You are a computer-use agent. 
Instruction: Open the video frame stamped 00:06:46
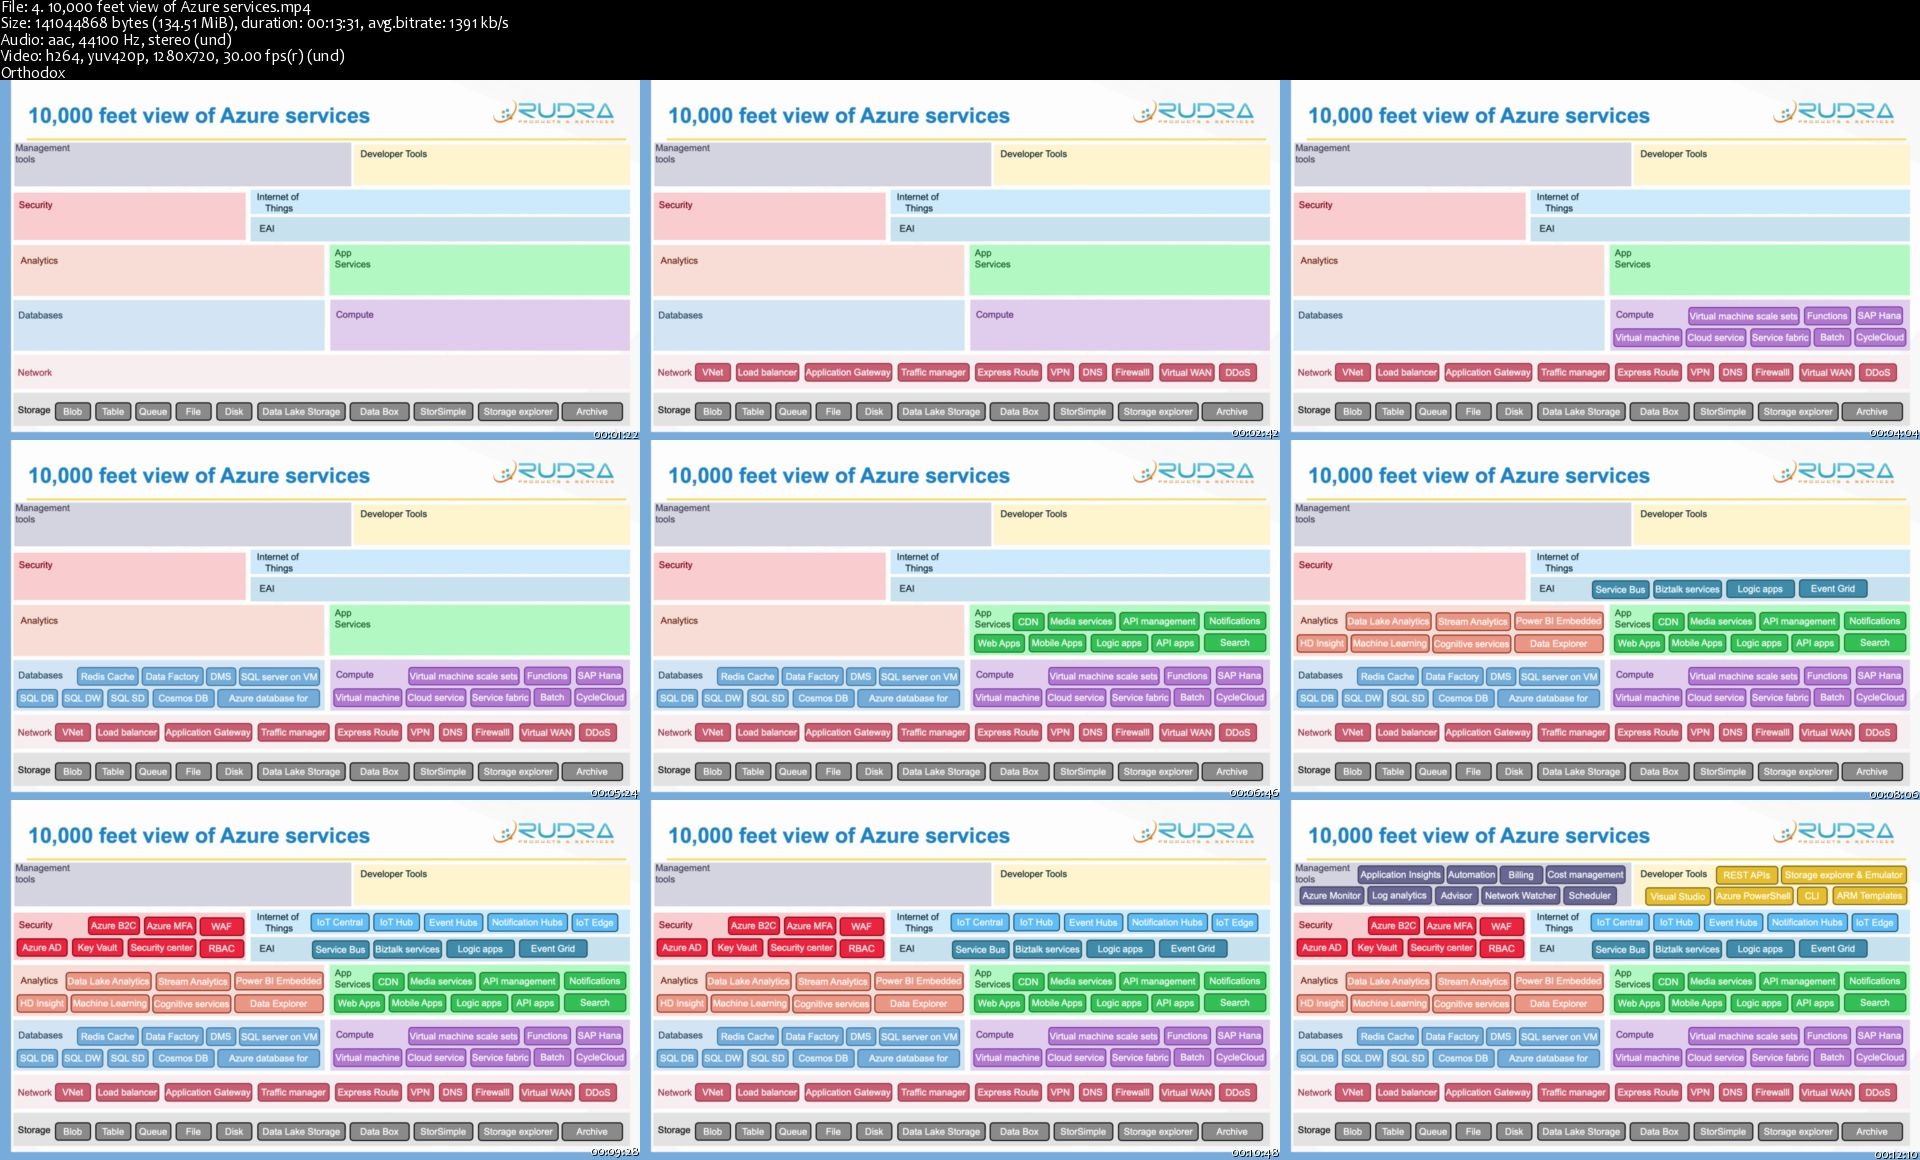[960, 618]
